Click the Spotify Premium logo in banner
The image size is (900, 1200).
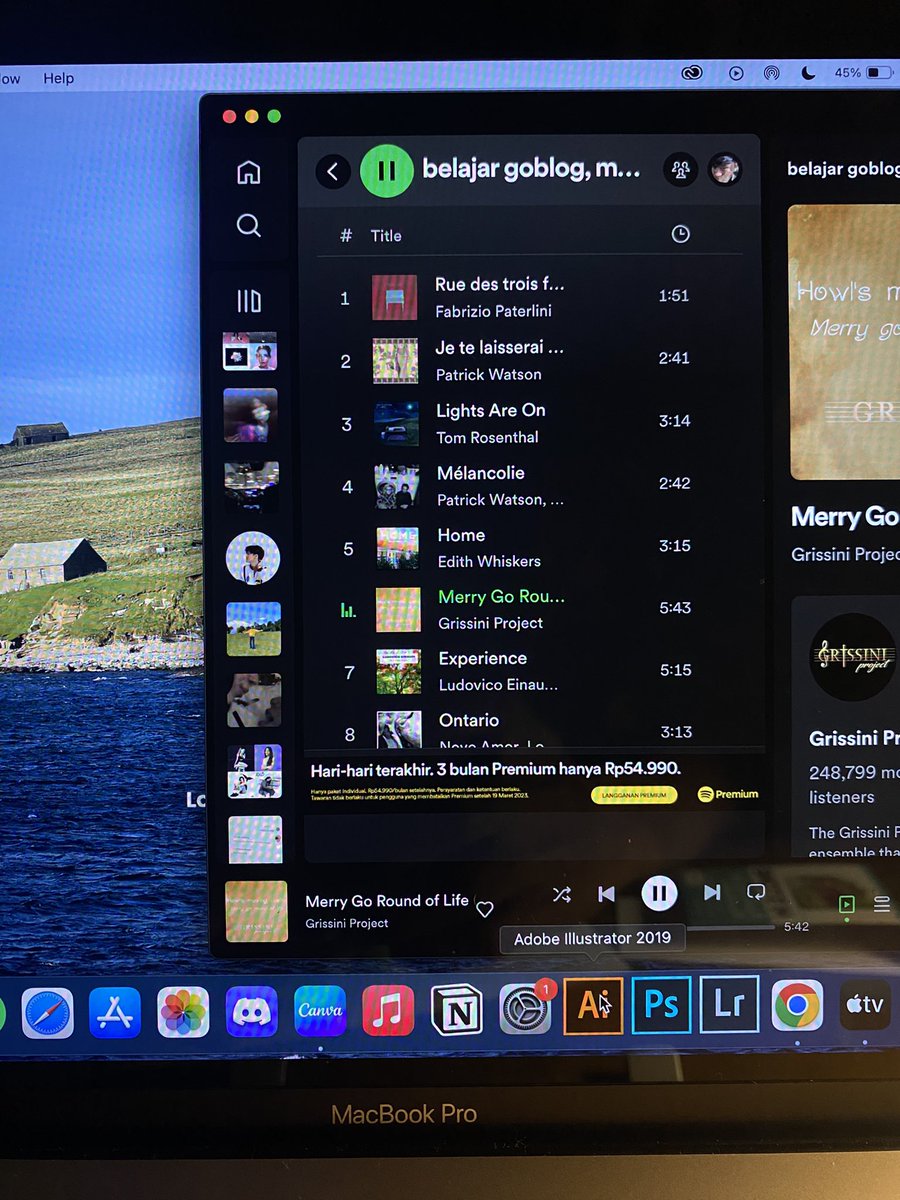(x=728, y=794)
